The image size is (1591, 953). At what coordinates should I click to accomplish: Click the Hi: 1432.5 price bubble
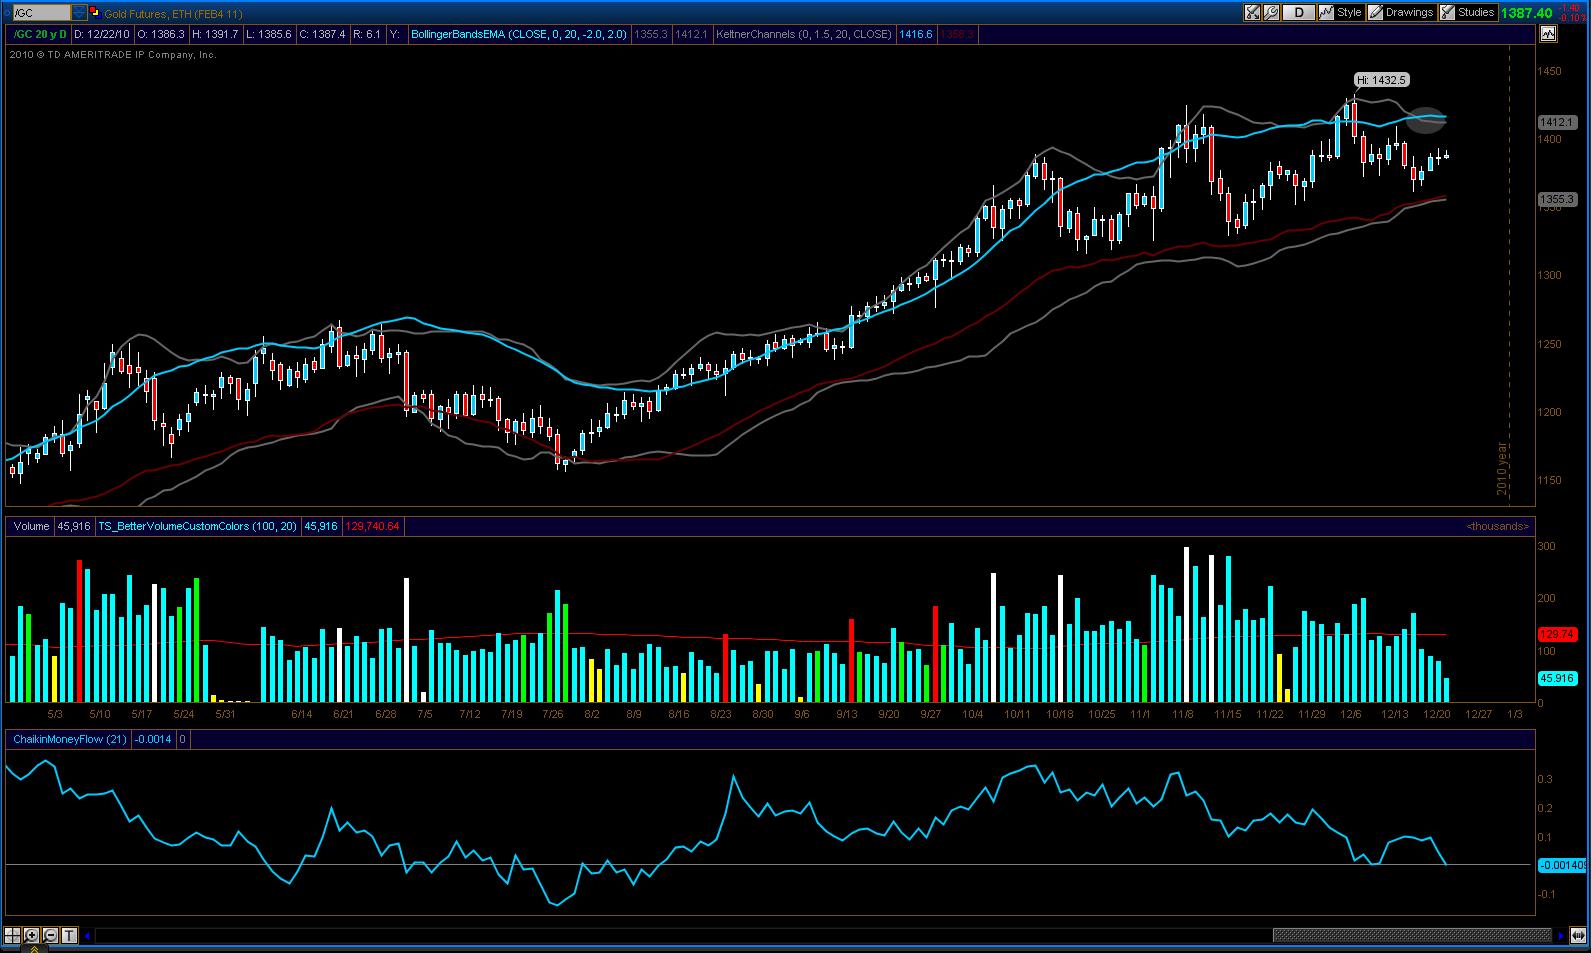[x=1383, y=80]
